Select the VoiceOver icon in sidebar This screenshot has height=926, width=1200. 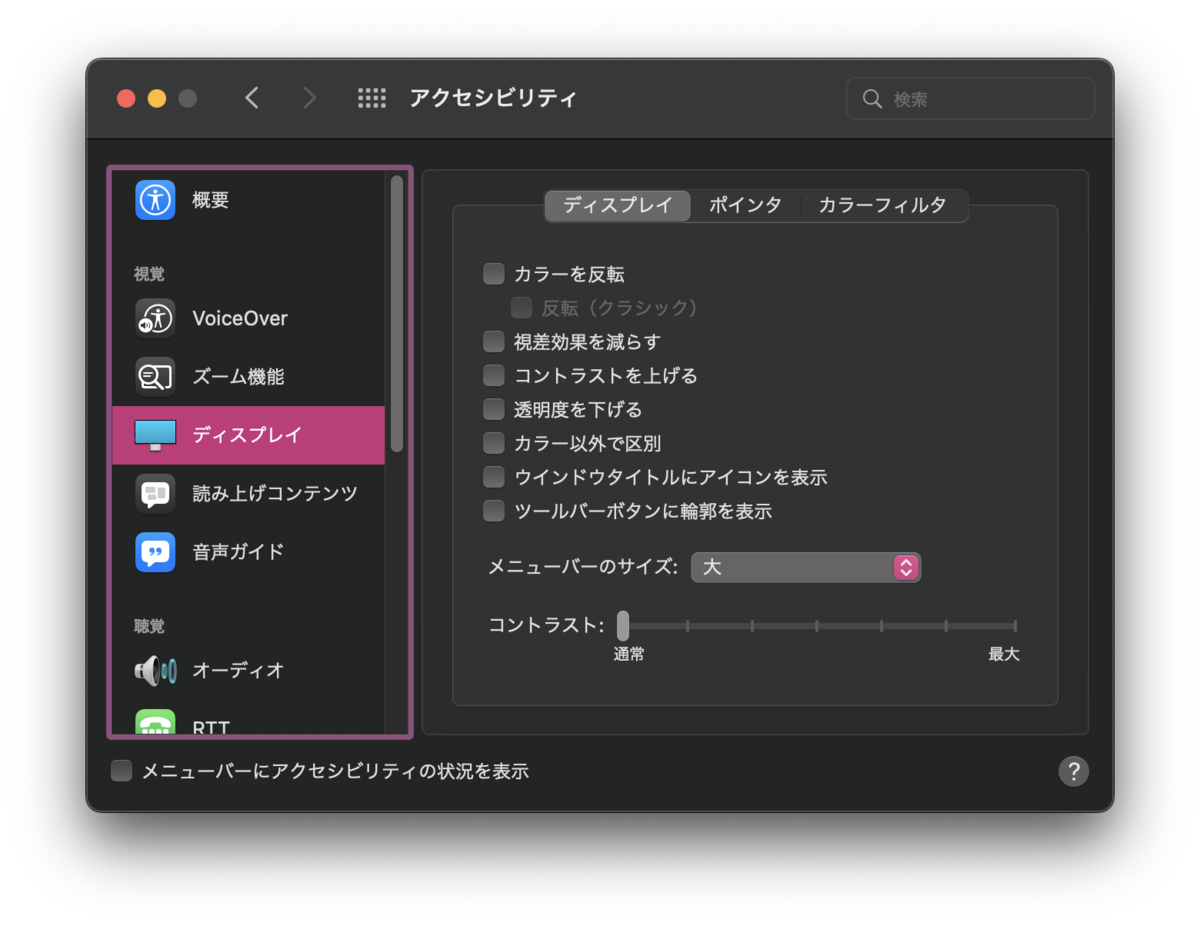155,318
